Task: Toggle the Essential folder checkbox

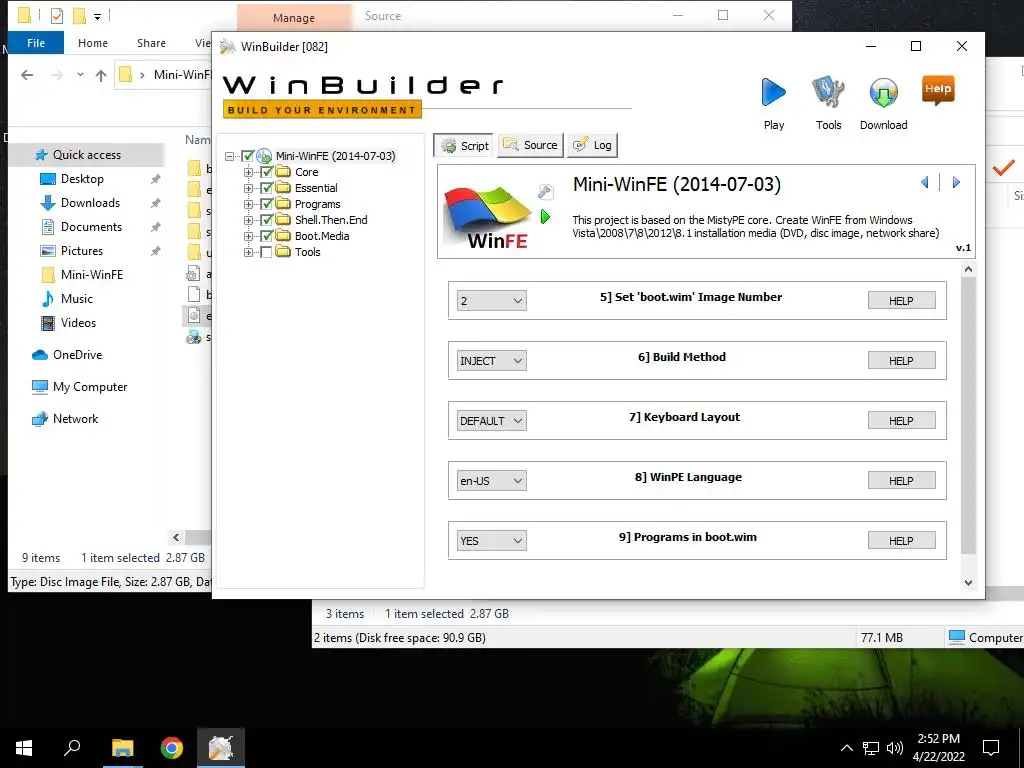Action: point(266,188)
